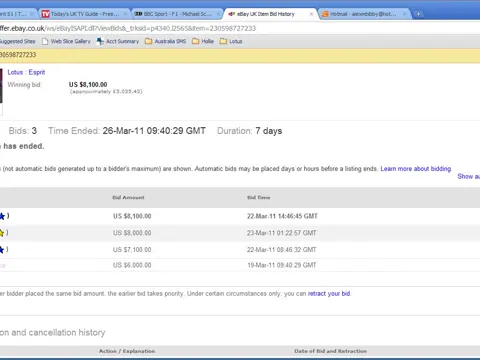Click the blue star on the US $8,100.00 row
The height and width of the screenshot is (360, 480).
(x=2, y=216)
